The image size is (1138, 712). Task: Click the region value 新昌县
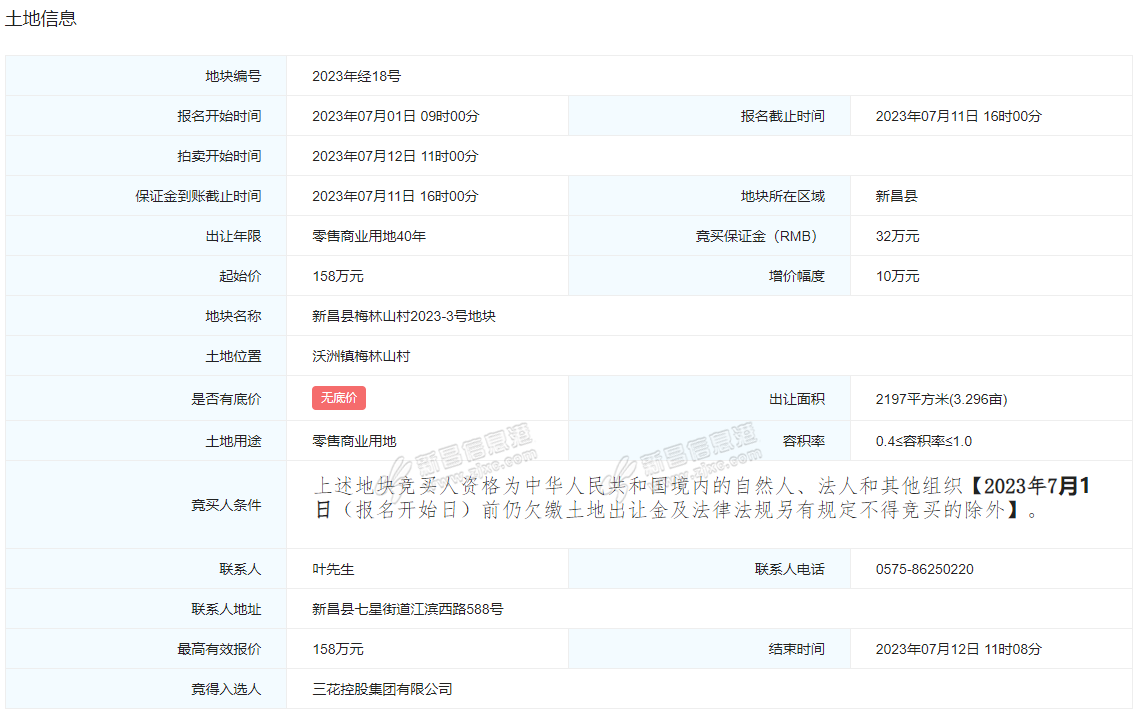896,196
